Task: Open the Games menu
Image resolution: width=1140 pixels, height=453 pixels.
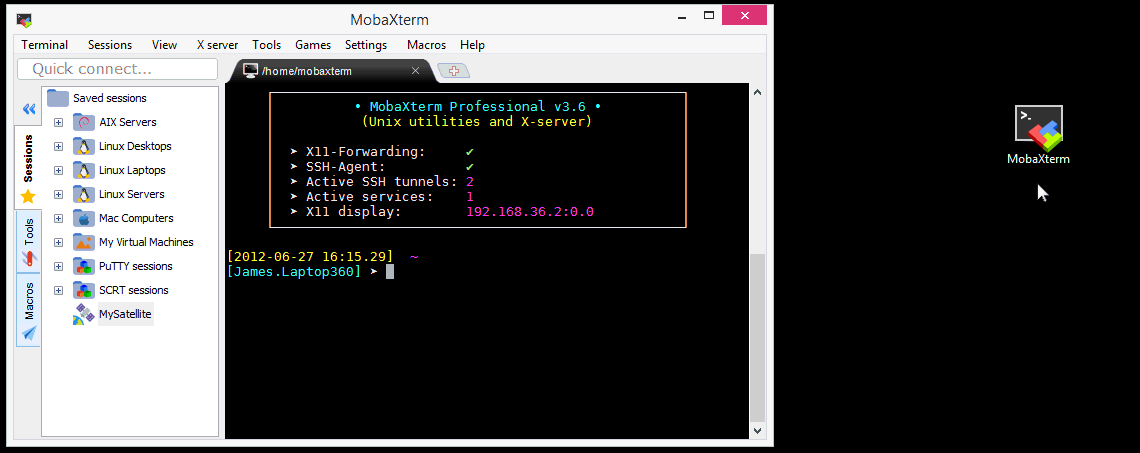Action: 313,45
